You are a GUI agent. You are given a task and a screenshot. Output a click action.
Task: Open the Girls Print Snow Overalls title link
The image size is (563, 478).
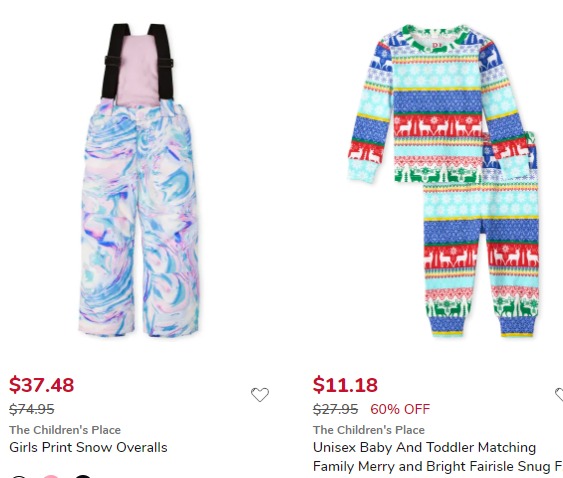click(88, 447)
